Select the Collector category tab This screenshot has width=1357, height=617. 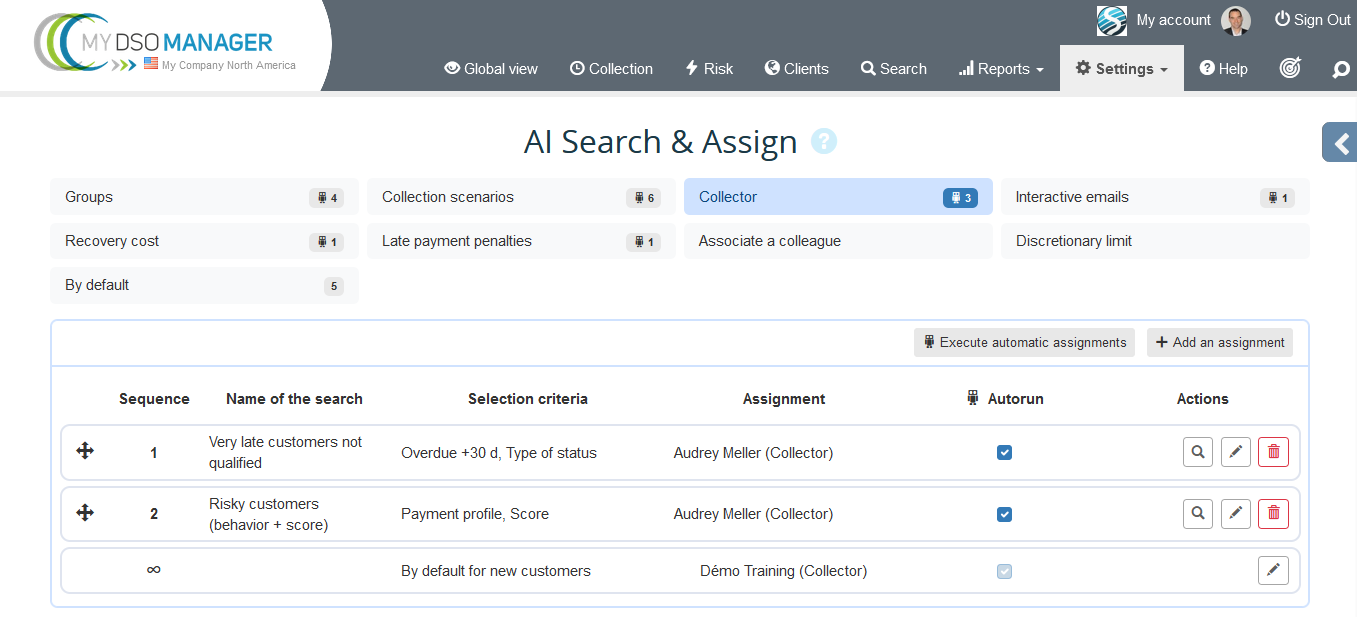(x=838, y=196)
